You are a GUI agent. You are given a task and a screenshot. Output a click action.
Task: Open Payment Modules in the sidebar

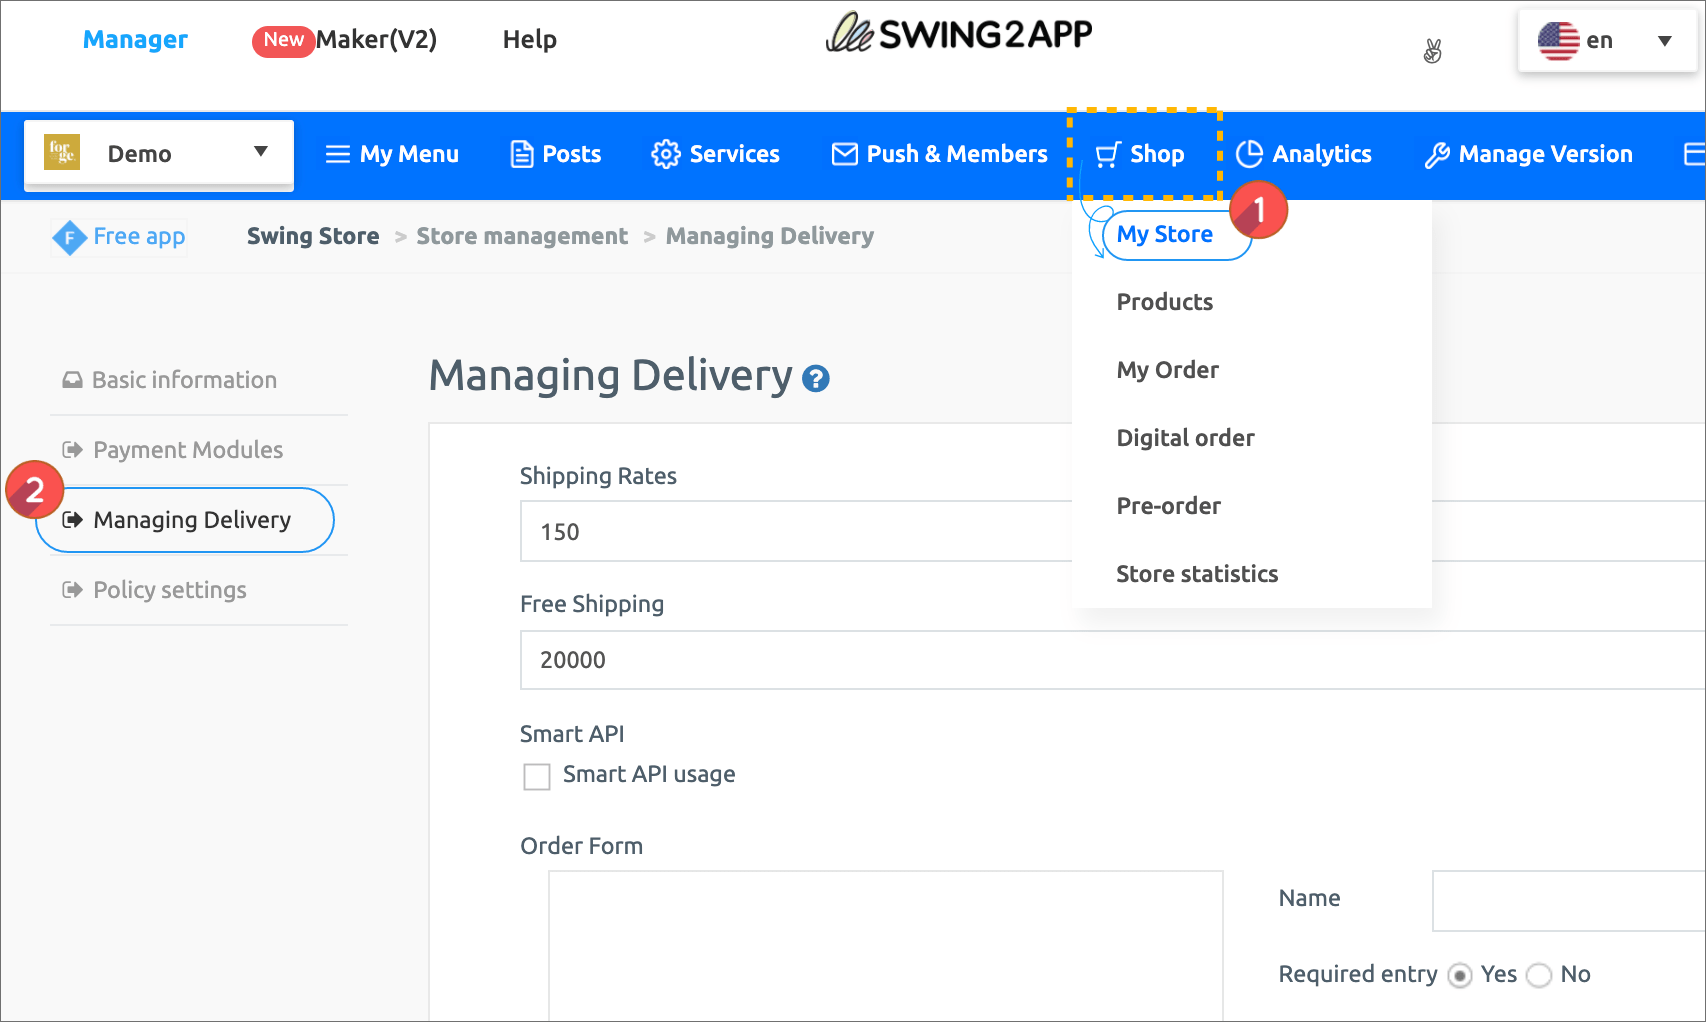tap(187, 450)
